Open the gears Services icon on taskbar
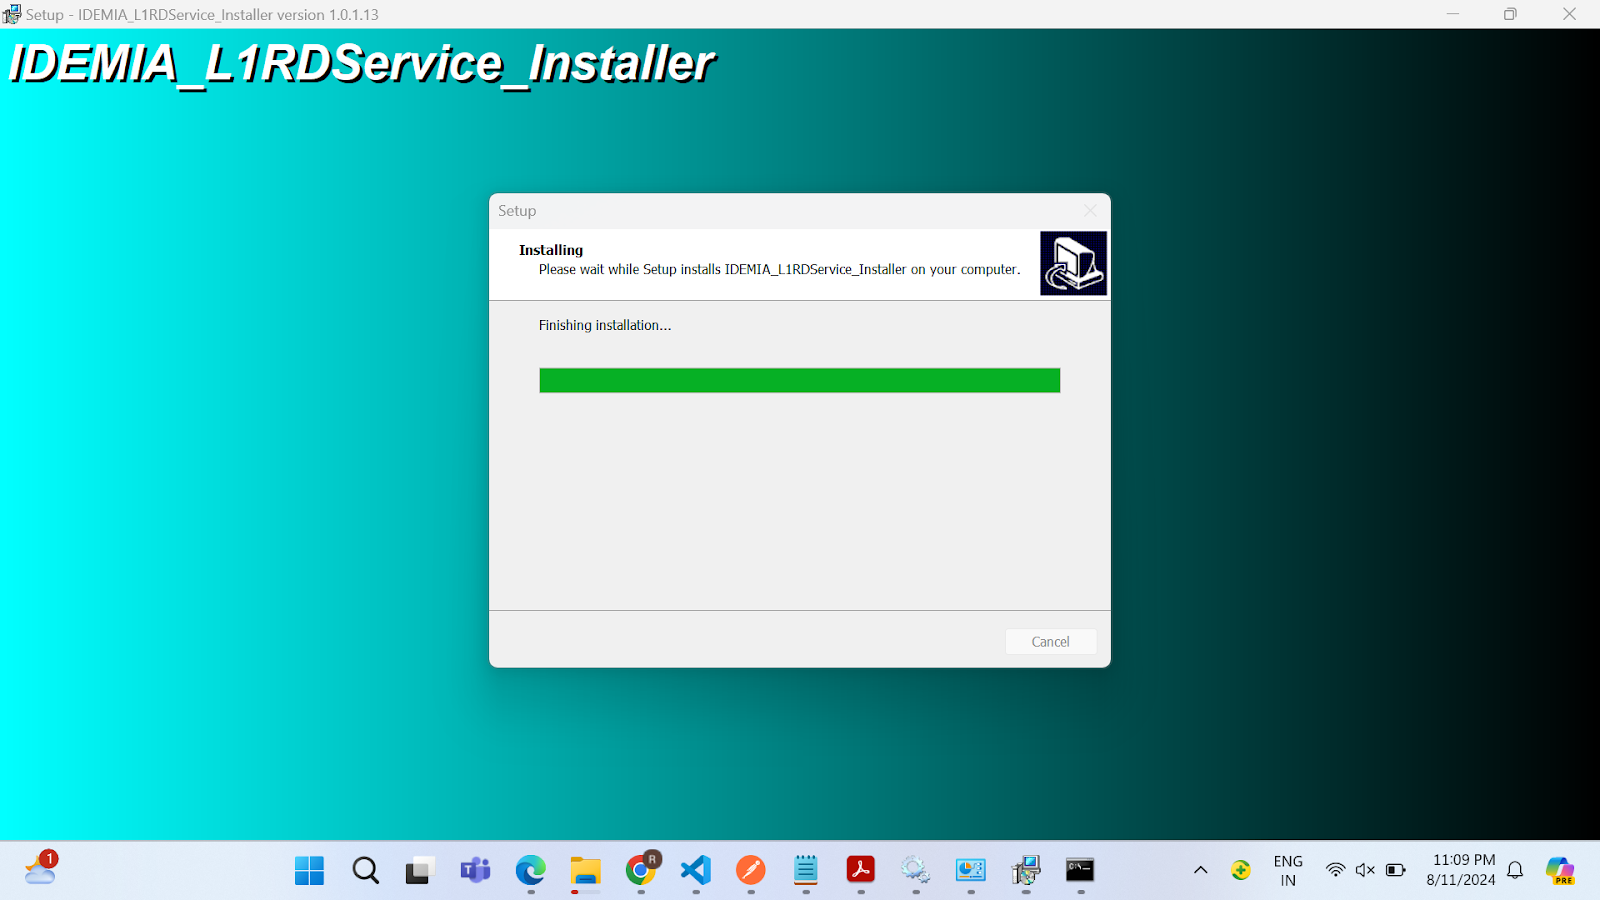The width and height of the screenshot is (1600, 900). 915,871
